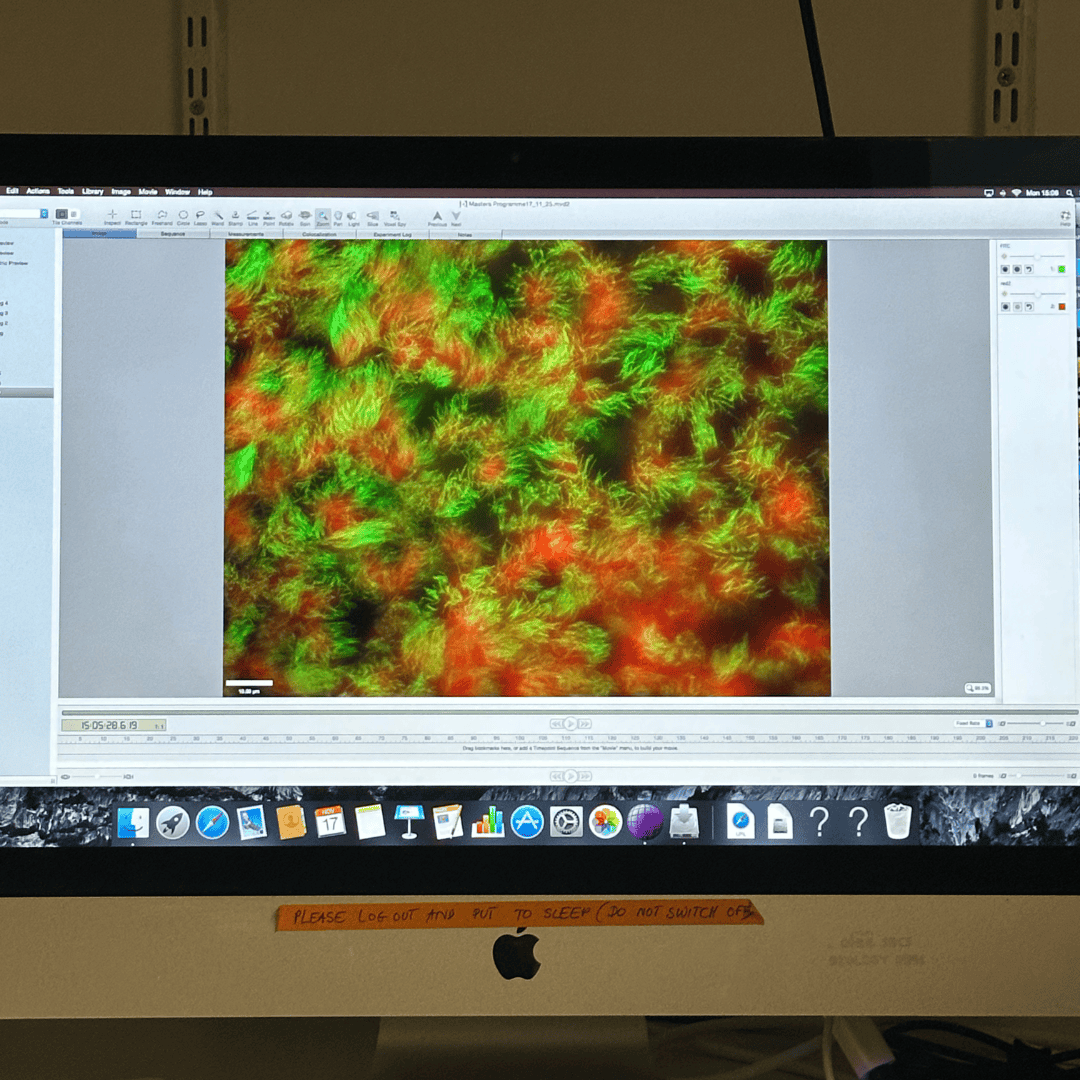The image size is (1080, 1080).
Task: Go to the Previous item
Action: pyautogui.click(x=437, y=217)
